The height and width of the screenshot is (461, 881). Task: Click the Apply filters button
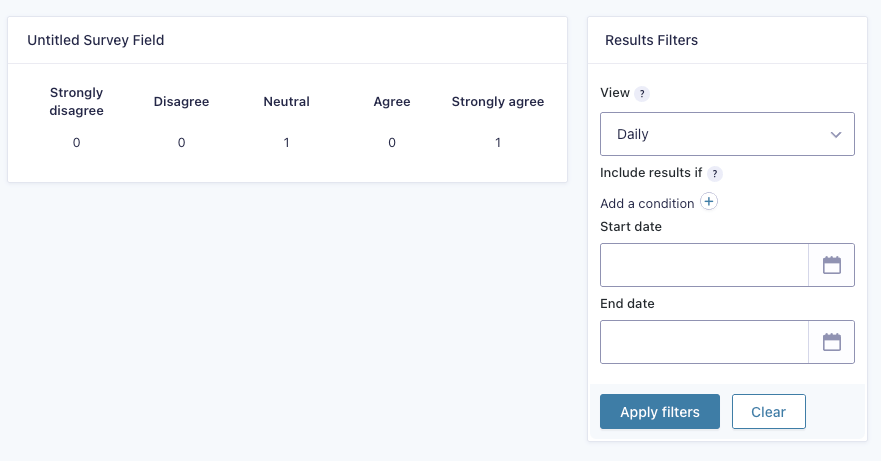(x=660, y=412)
